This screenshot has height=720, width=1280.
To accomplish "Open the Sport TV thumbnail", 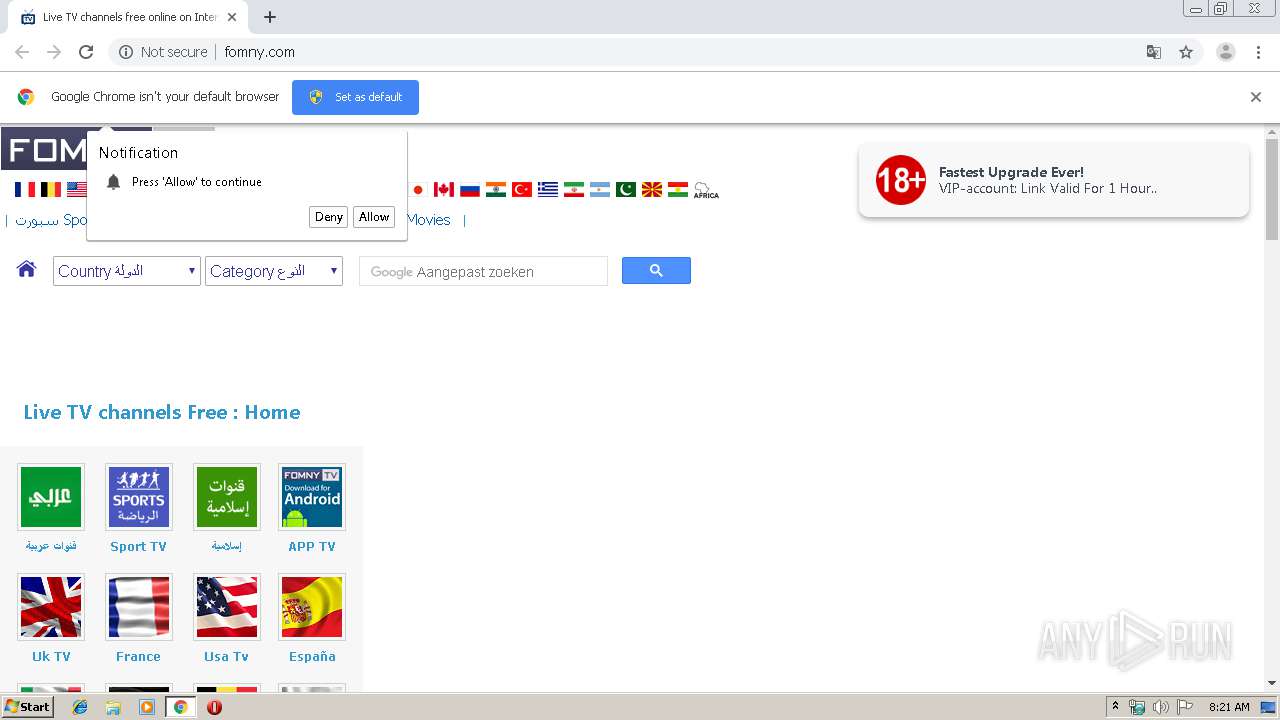I will (139, 497).
